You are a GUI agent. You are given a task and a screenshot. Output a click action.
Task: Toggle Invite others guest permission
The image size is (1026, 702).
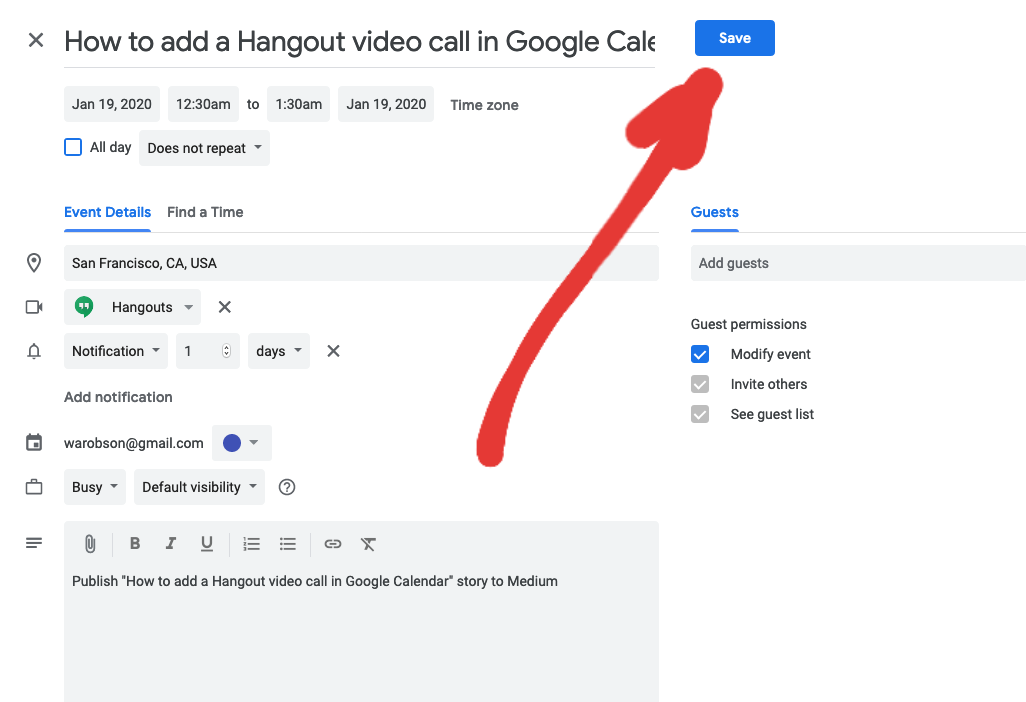pos(700,384)
